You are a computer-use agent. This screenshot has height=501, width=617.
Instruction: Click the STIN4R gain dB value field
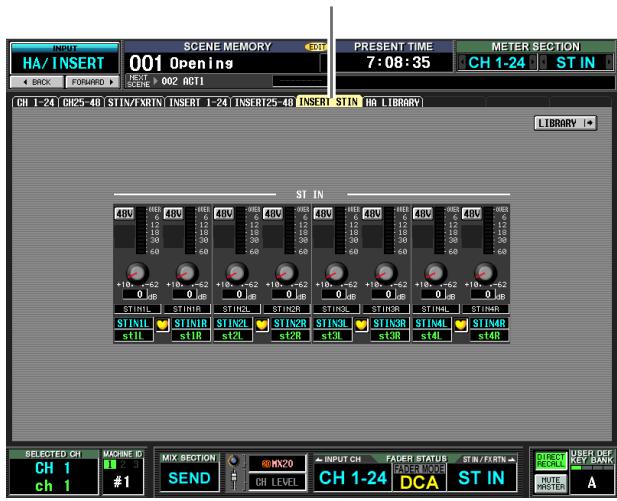click(x=483, y=294)
